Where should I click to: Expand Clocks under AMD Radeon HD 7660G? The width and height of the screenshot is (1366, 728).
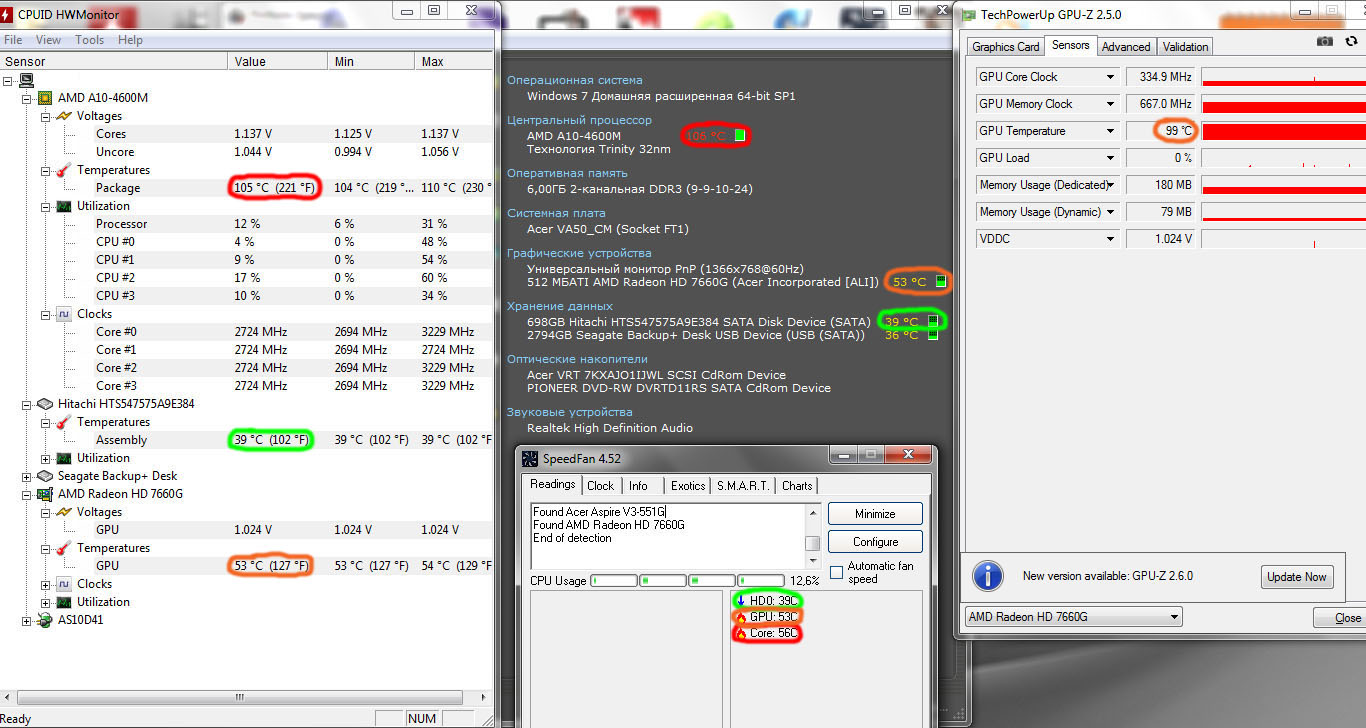click(46, 584)
